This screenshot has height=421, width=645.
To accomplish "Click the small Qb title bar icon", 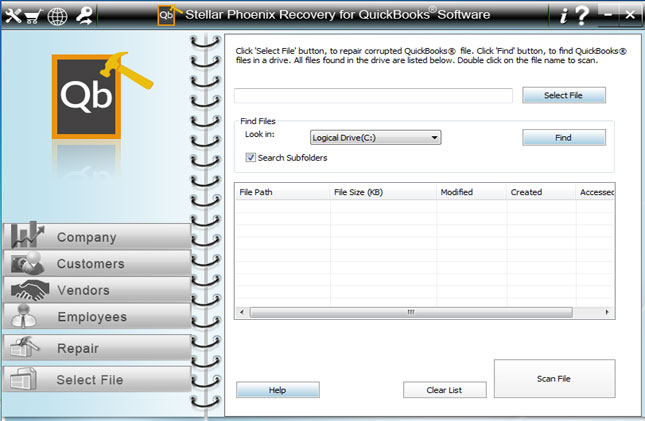I will pyautogui.click(x=167, y=16).
